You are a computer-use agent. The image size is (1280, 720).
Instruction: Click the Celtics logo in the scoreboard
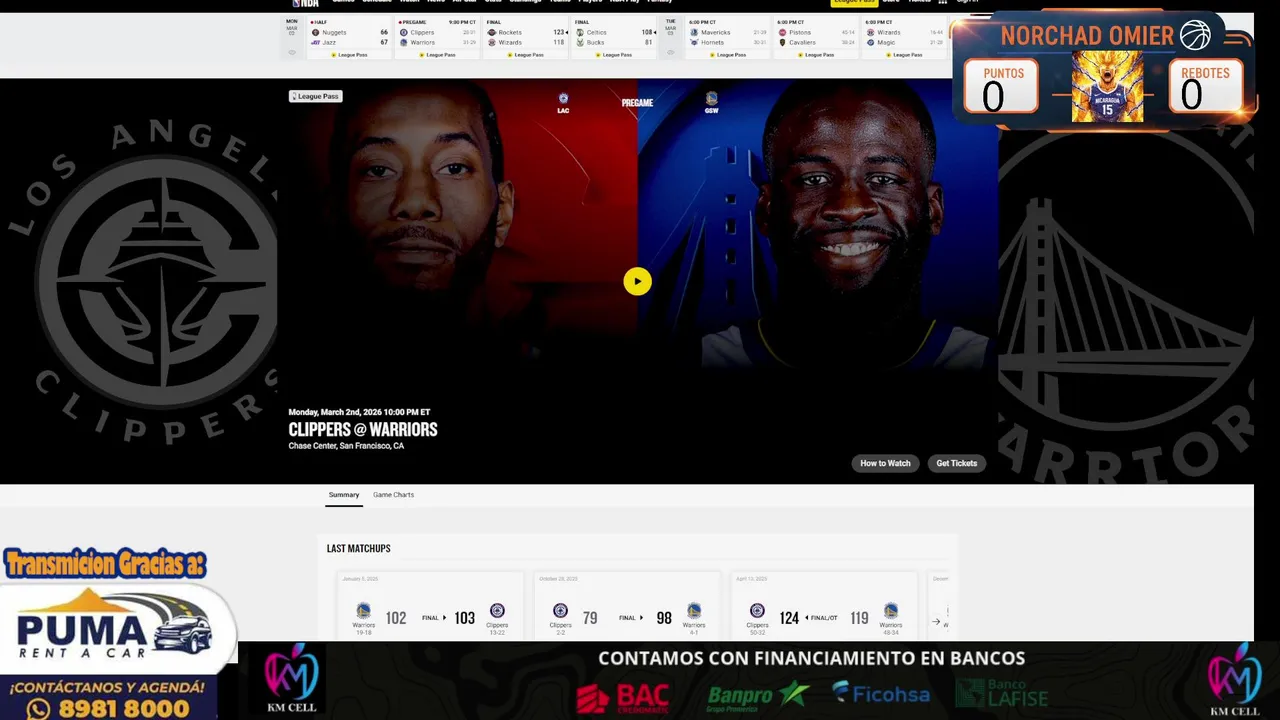[580, 32]
